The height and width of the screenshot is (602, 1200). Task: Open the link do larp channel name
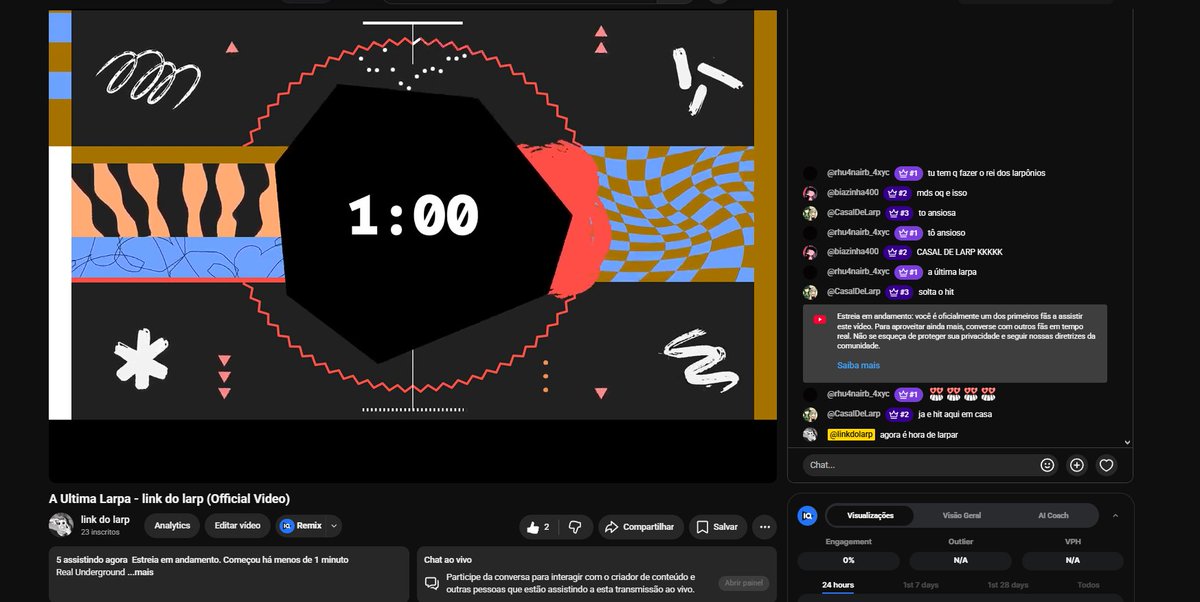(x=105, y=520)
